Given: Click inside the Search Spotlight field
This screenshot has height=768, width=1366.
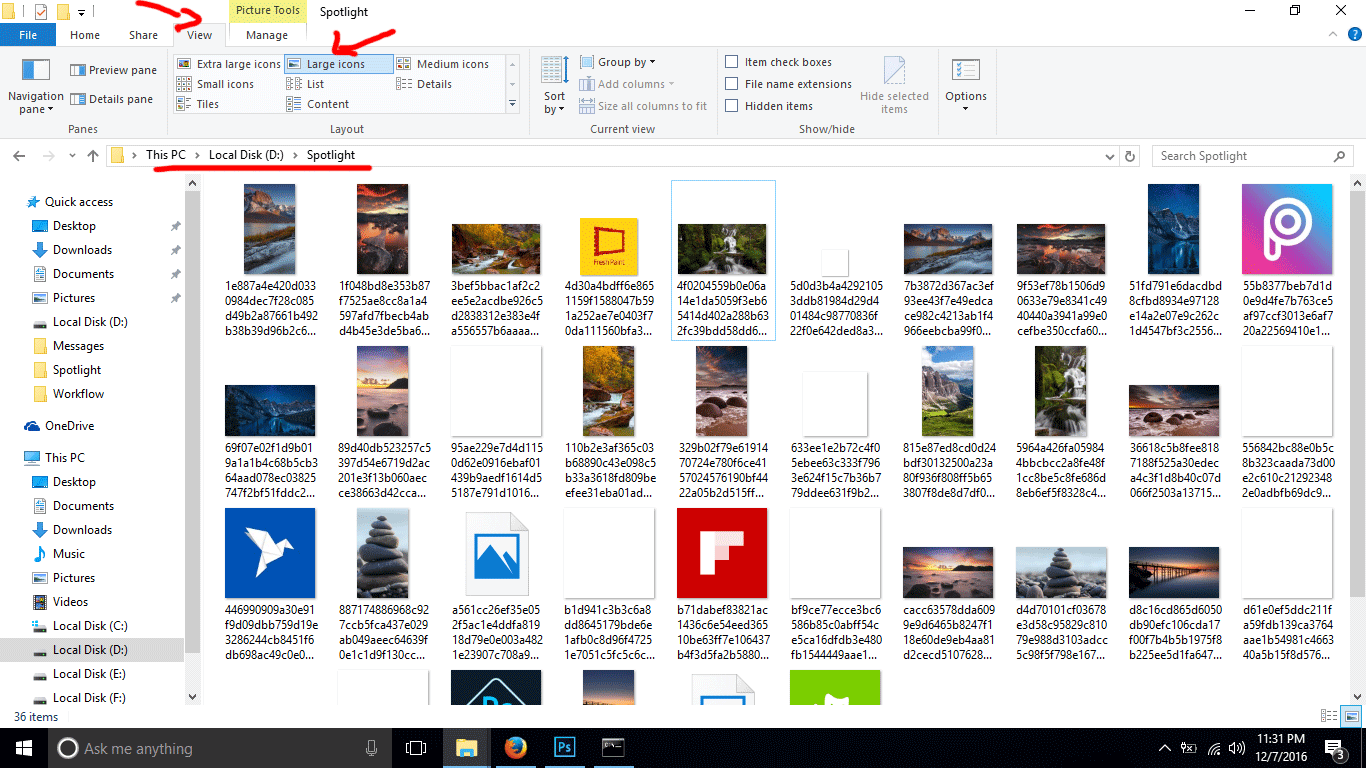Looking at the screenshot, I should [1240, 155].
